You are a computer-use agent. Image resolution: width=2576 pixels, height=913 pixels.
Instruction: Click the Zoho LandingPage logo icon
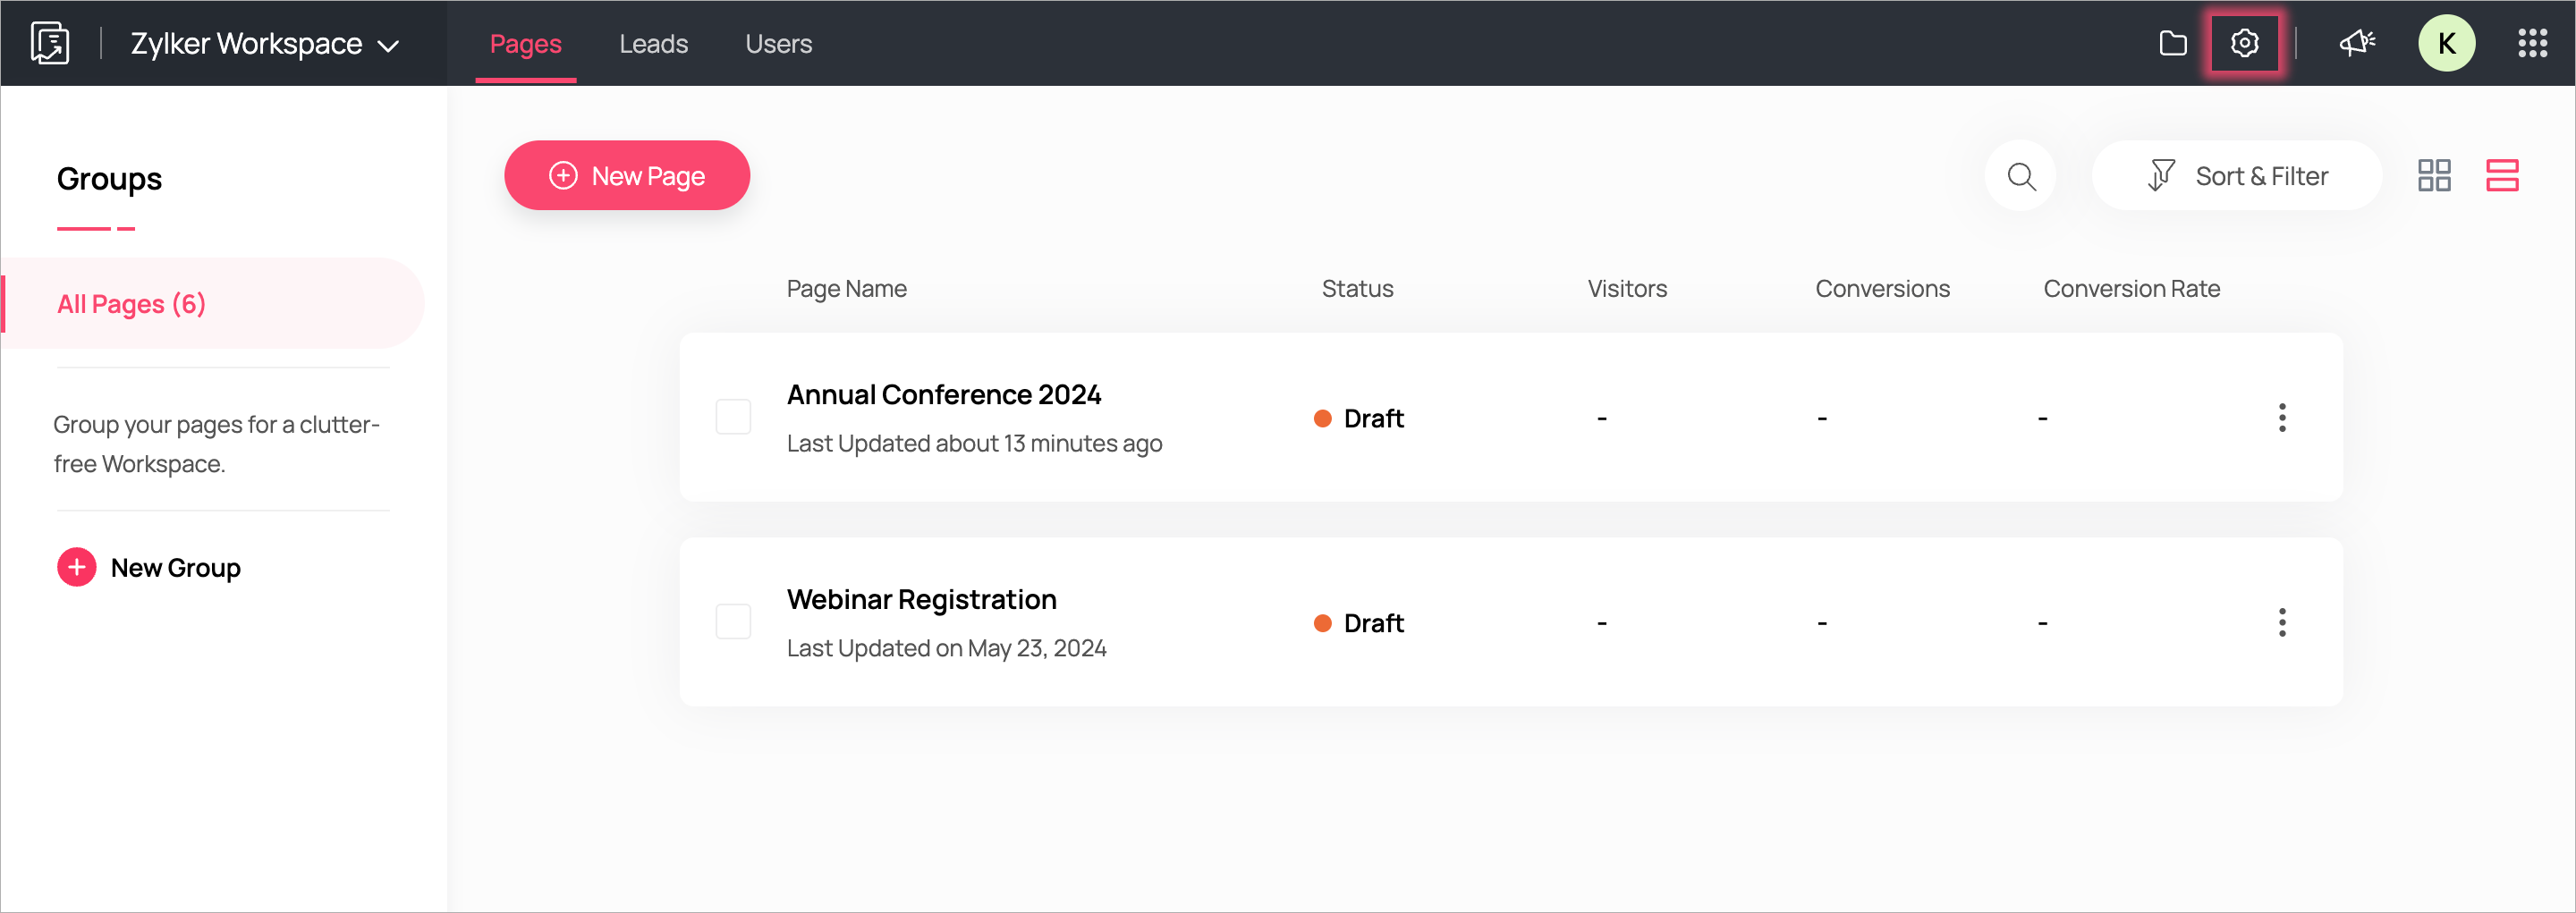point(49,43)
